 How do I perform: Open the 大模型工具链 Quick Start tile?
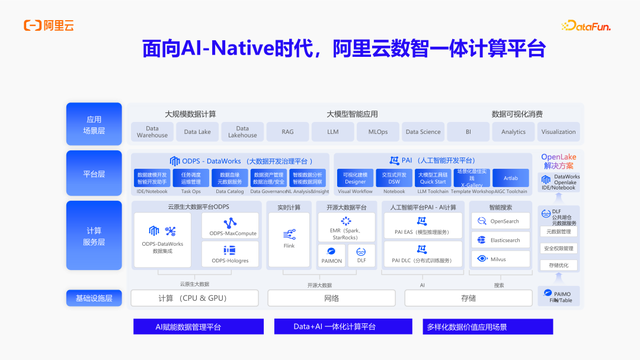point(433,178)
